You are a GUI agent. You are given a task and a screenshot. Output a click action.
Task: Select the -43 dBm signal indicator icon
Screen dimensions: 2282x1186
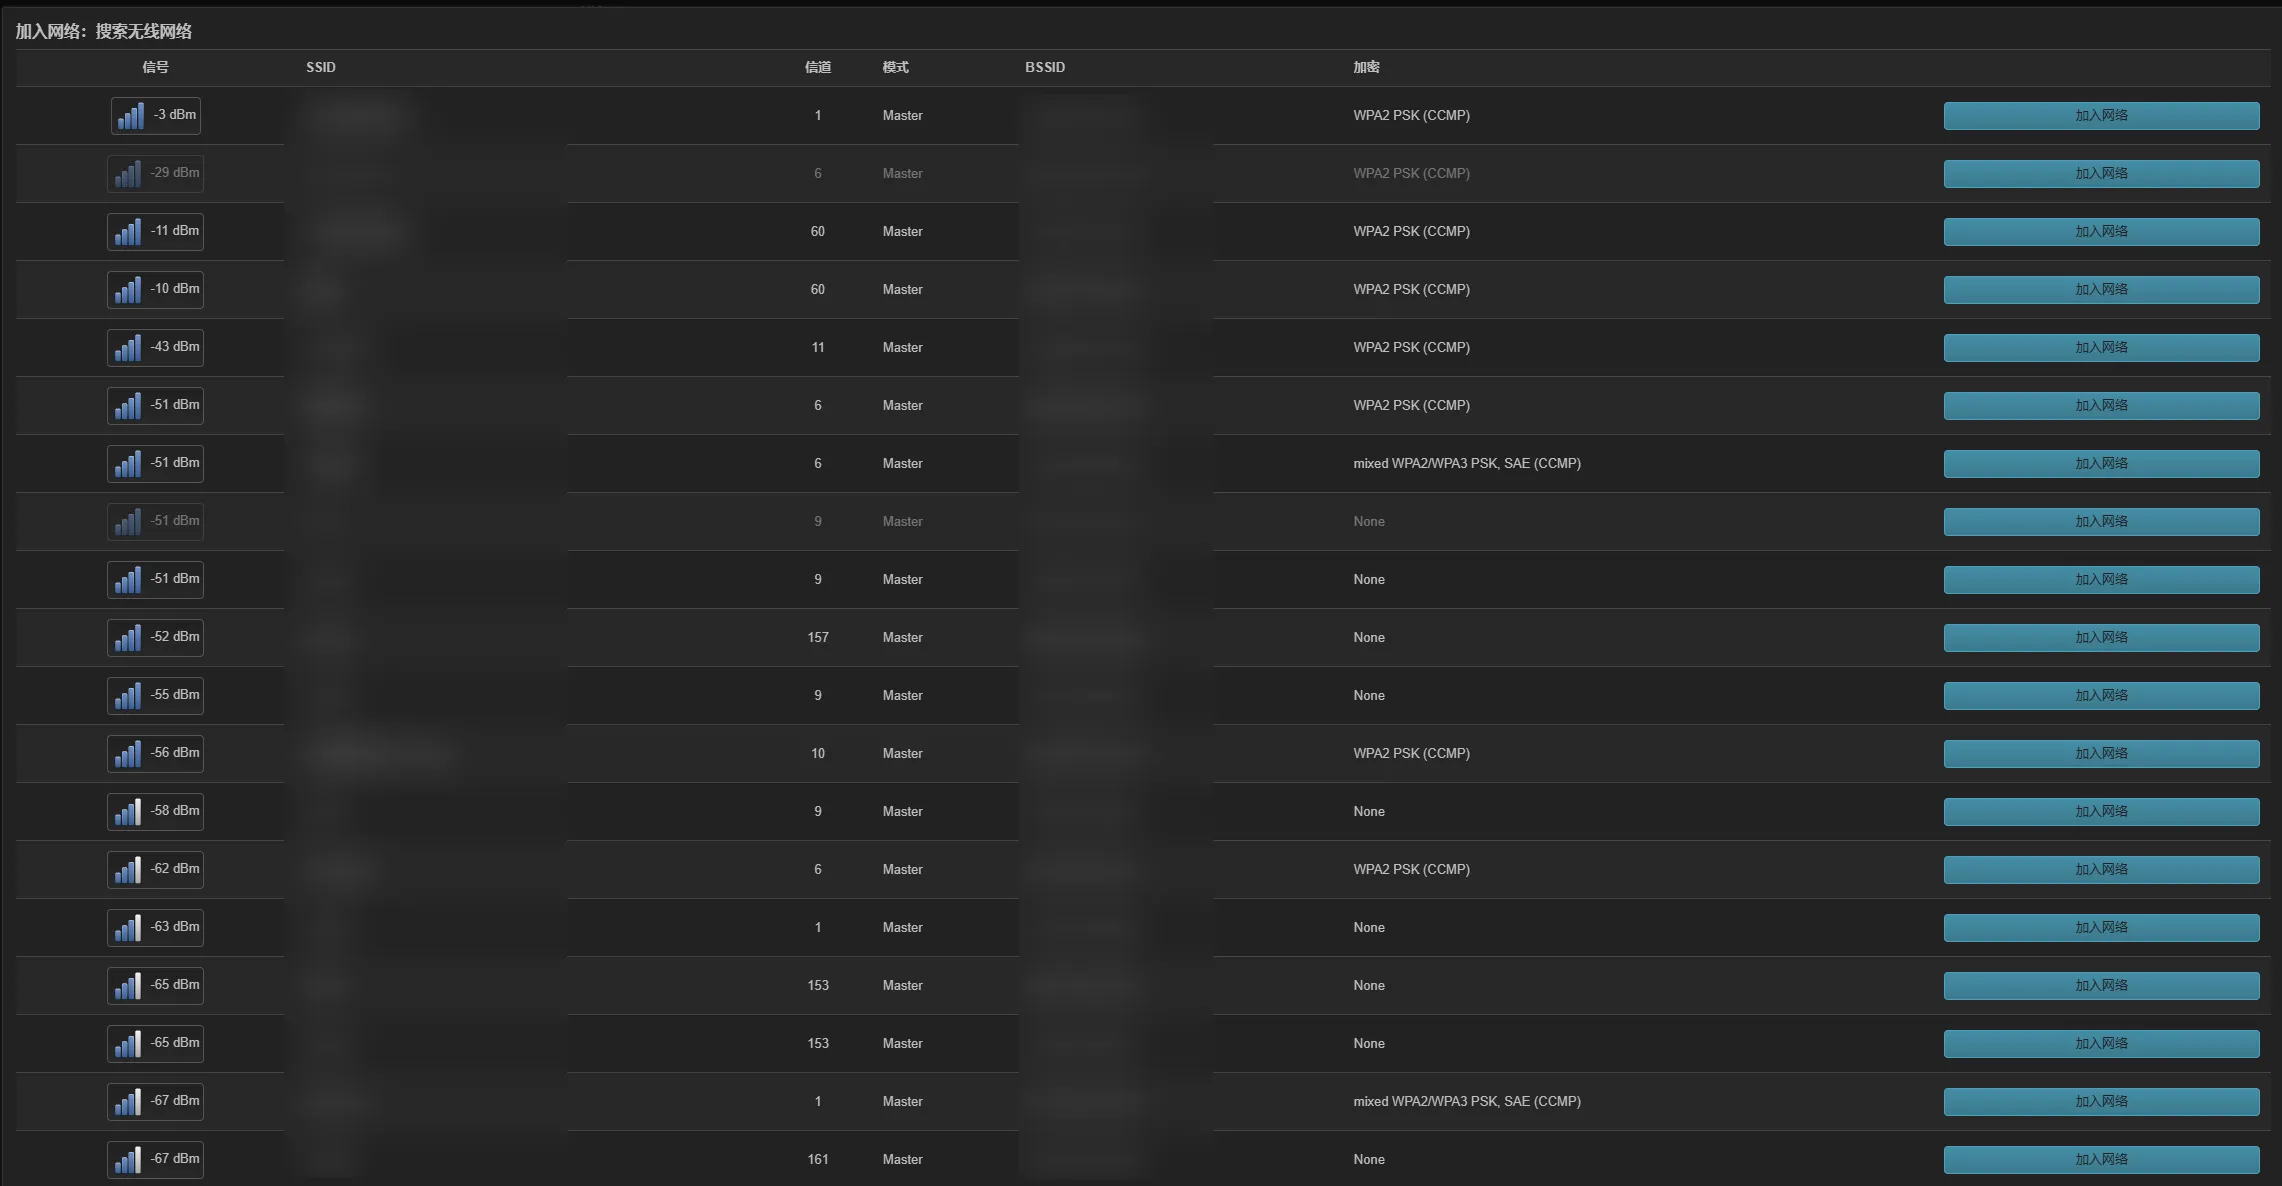coord(127,348)
